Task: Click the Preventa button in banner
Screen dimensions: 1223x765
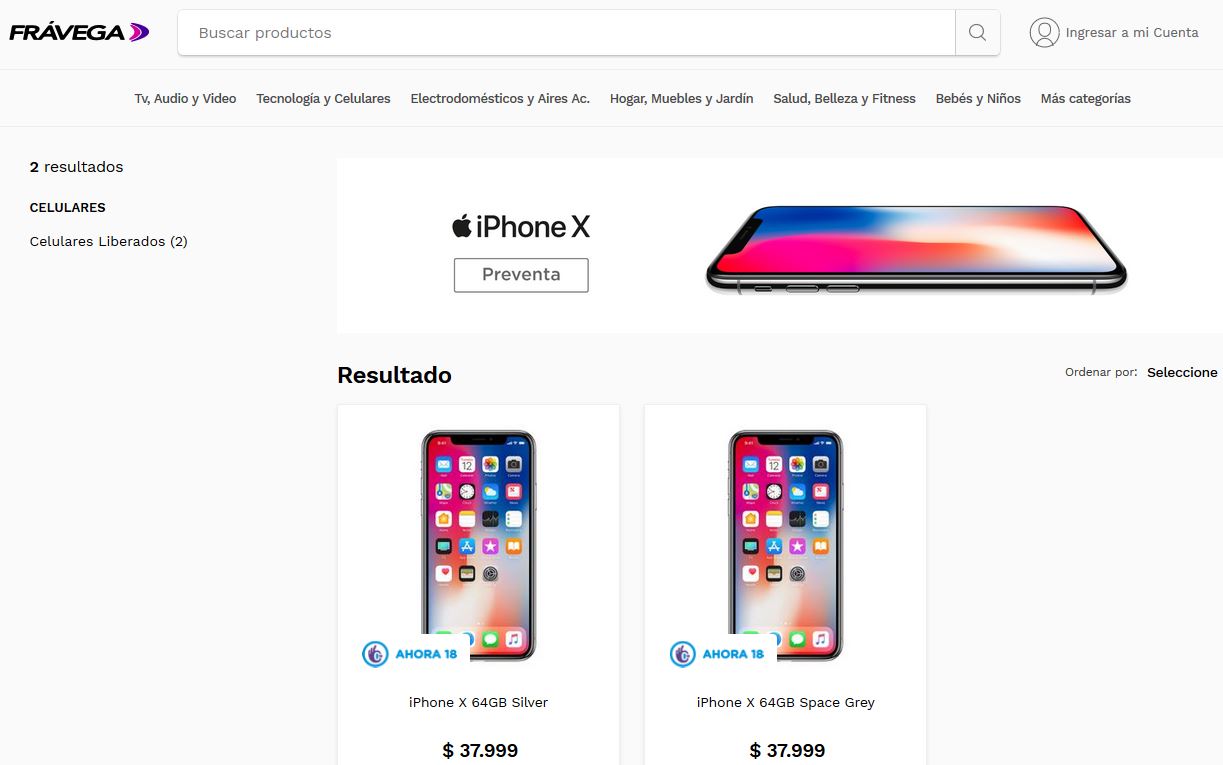Action: click(x=521, y=275)
